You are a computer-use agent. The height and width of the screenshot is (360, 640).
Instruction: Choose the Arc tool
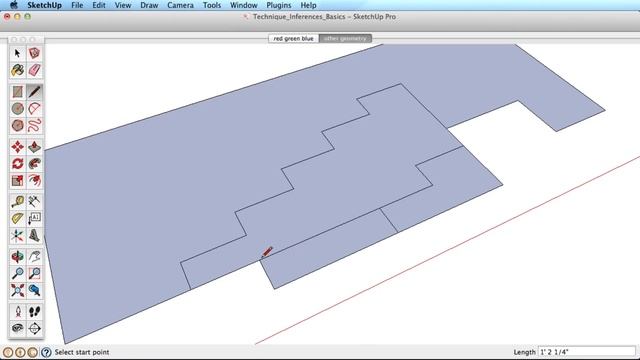pos(34,109)
